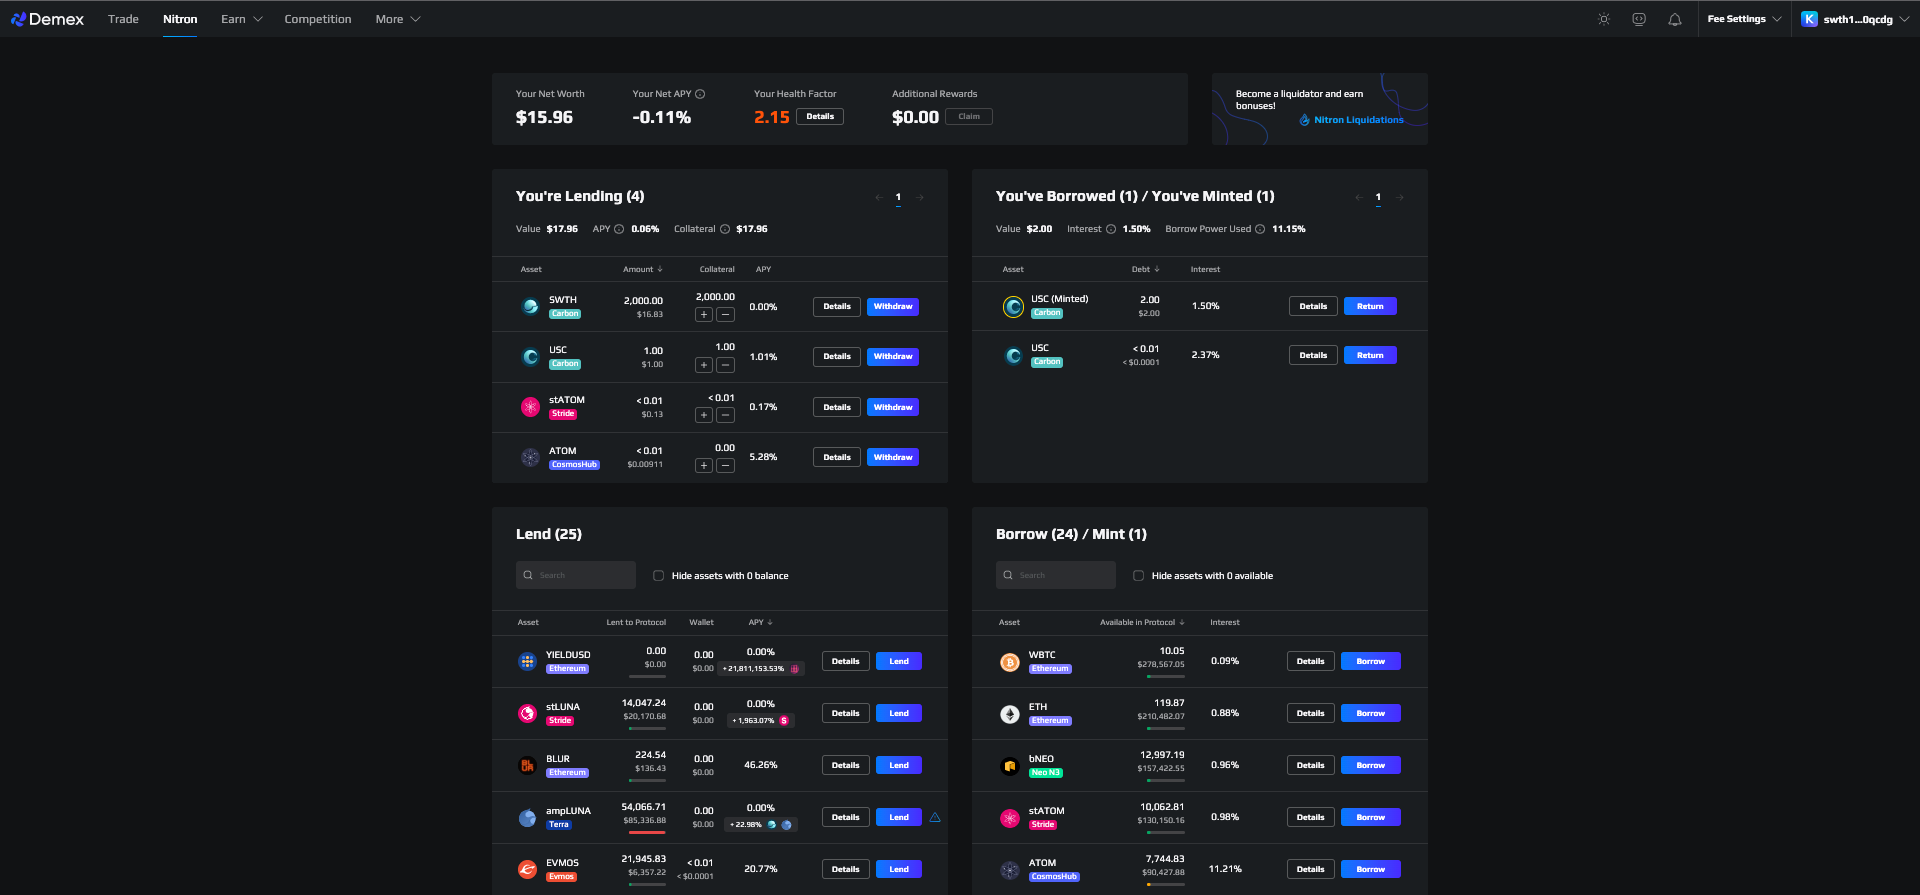Sort lending by Amount column
Screen dimensions: 1920x895
click(642, 269)
